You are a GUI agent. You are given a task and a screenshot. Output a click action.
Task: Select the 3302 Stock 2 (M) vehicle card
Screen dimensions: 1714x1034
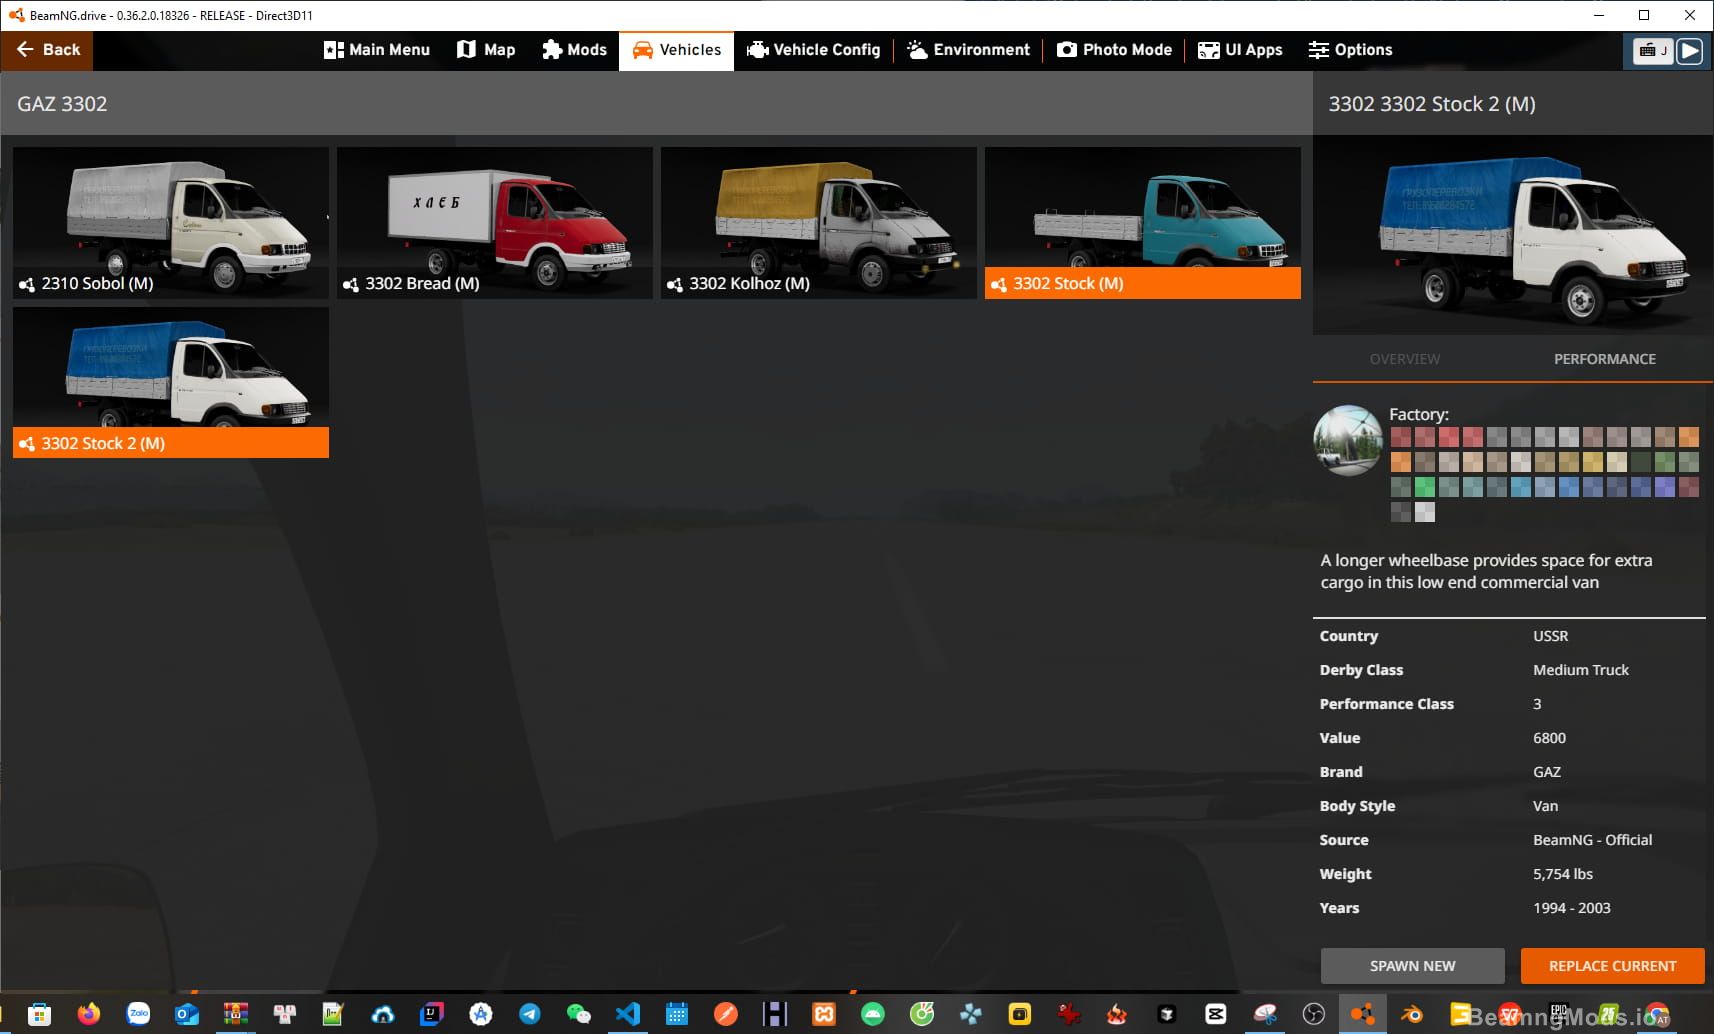pos(171,383)
